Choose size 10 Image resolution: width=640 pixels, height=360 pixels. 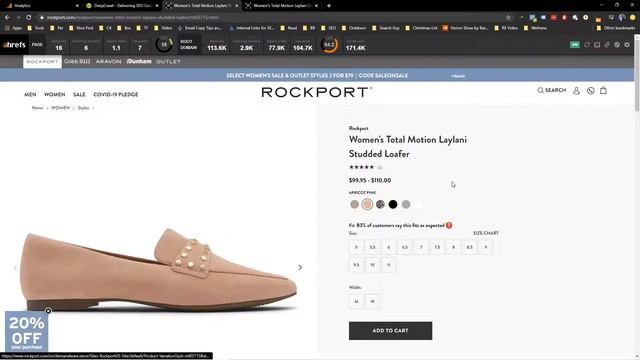(x=372, y=265)
